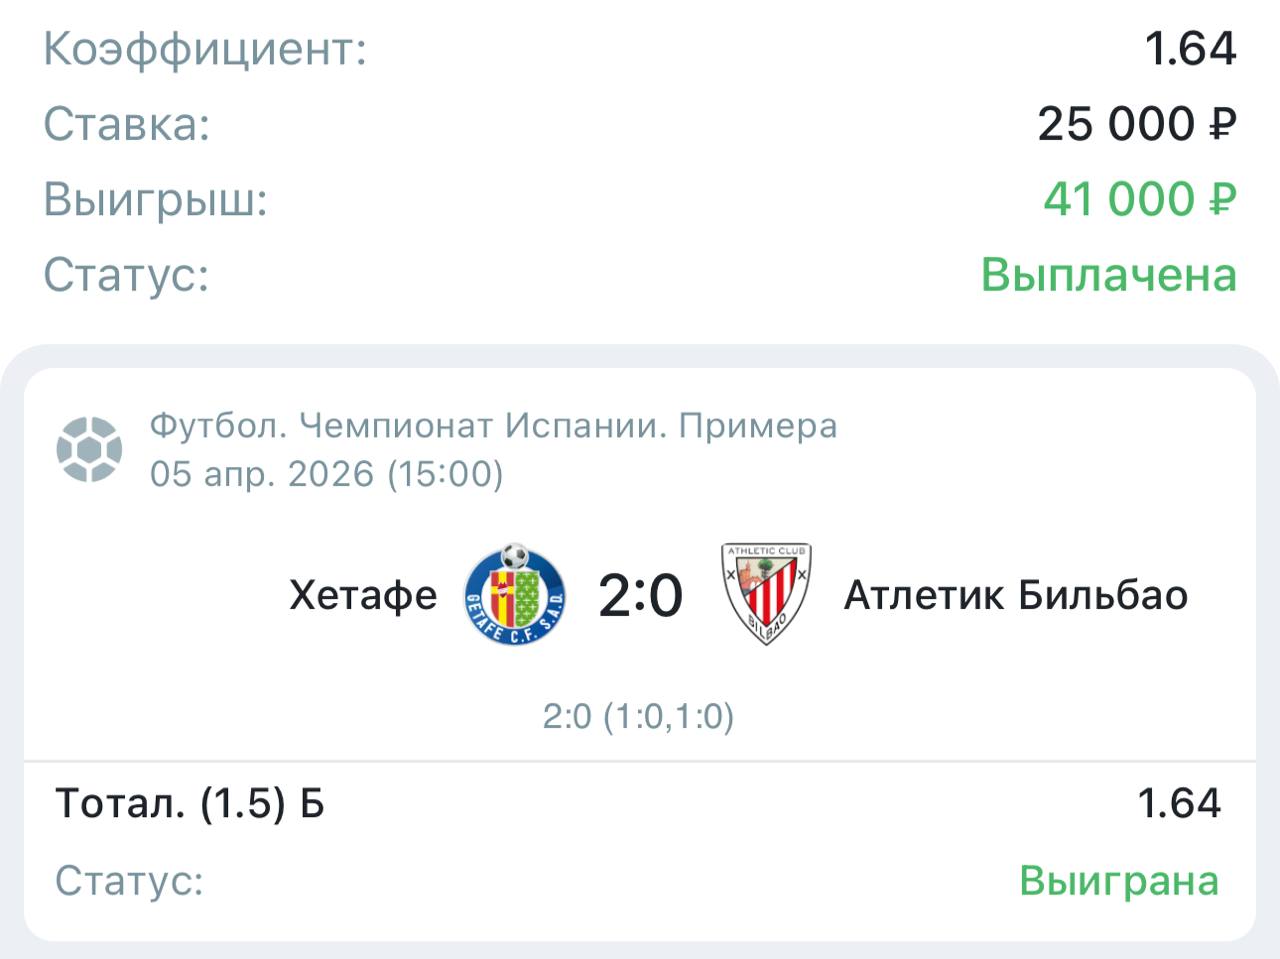Click the green Выплачена payout status
Image resolution: width=1280 pixels, height=959 pixels.
pyautogui.click(x=1108, y=274)
